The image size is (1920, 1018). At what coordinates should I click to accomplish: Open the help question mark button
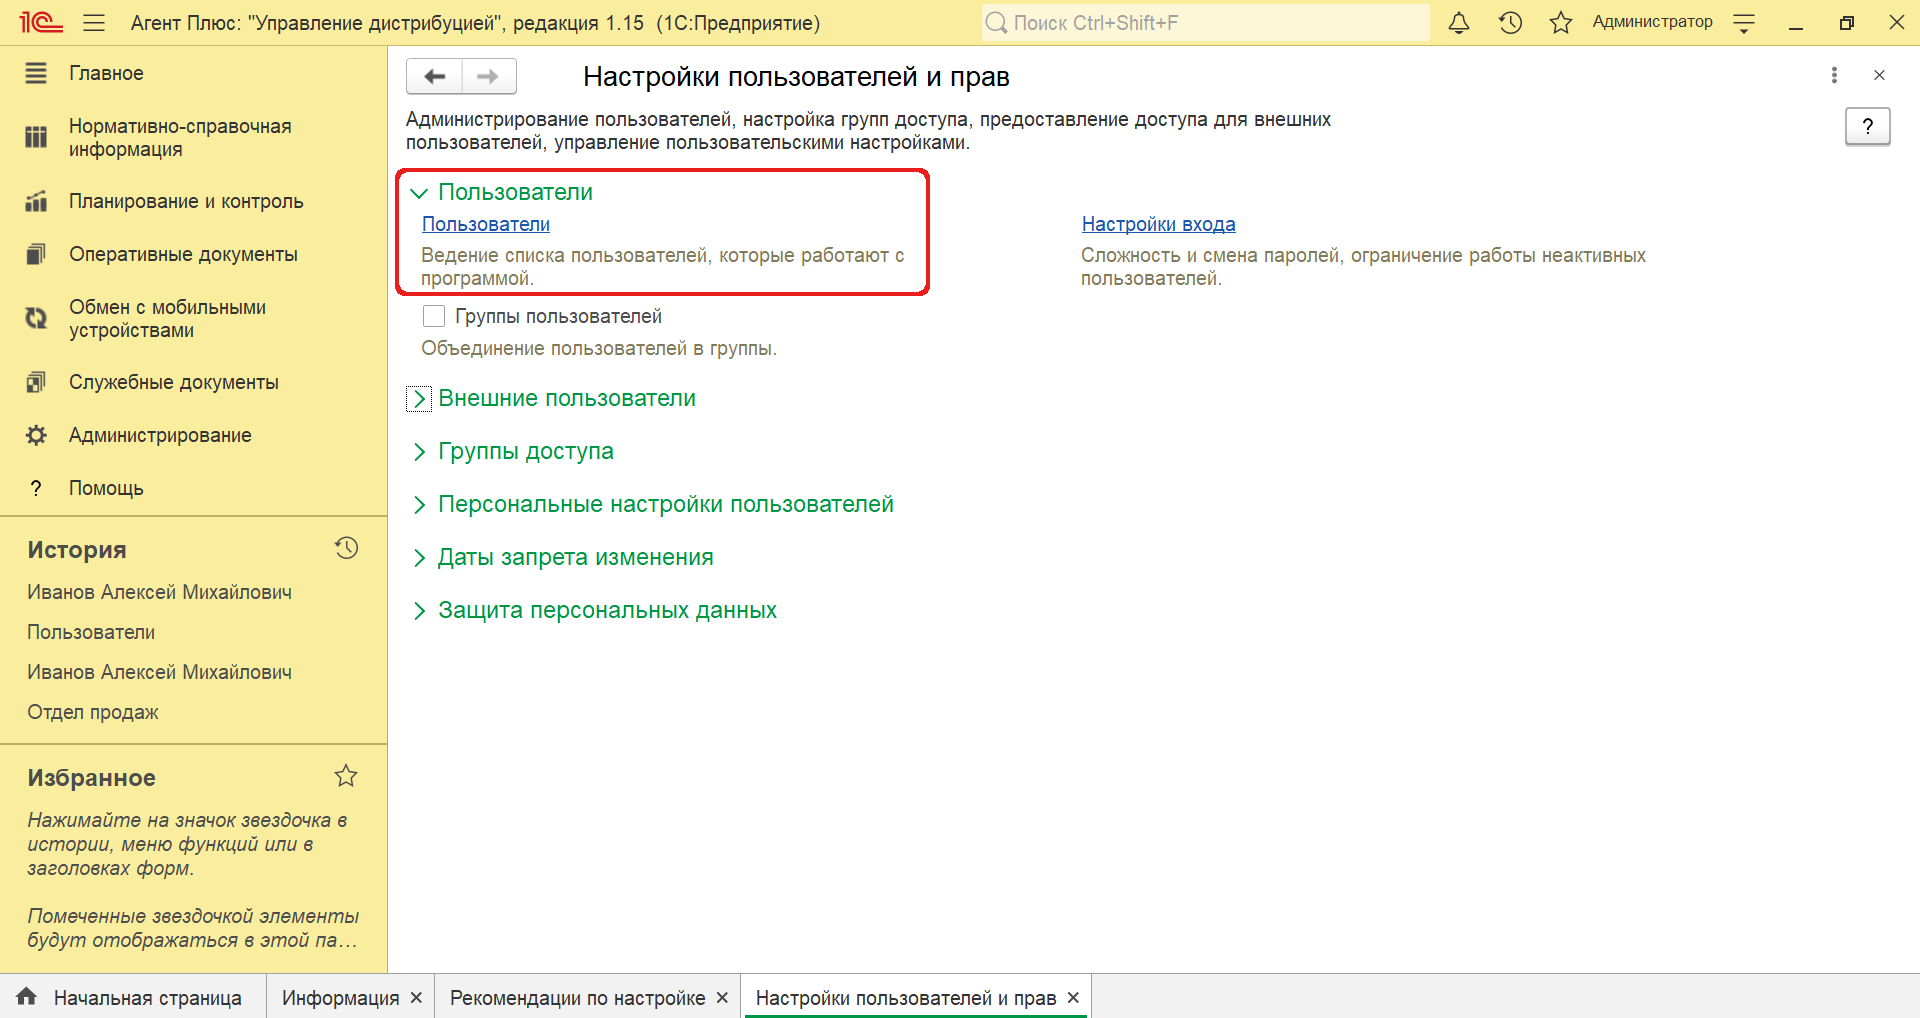1867,126
